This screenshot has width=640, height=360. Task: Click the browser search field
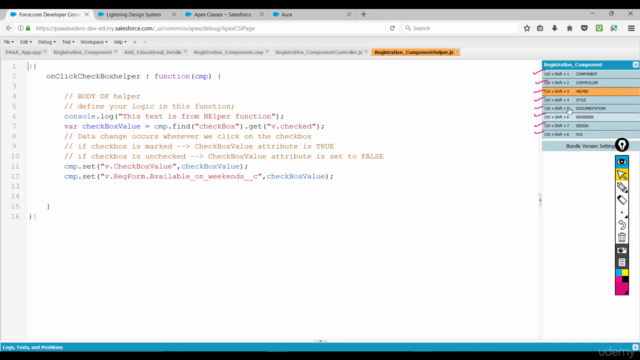[460, 28]
